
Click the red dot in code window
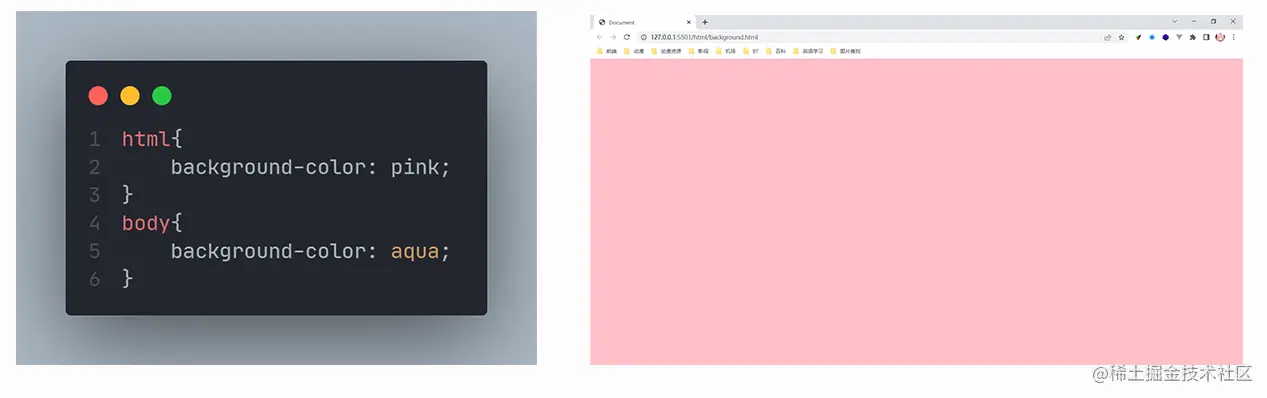click(98, 96)
